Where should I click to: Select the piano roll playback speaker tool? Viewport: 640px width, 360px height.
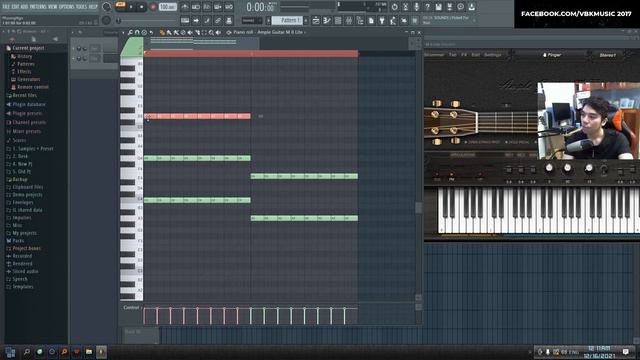click(x=218, y=32)
